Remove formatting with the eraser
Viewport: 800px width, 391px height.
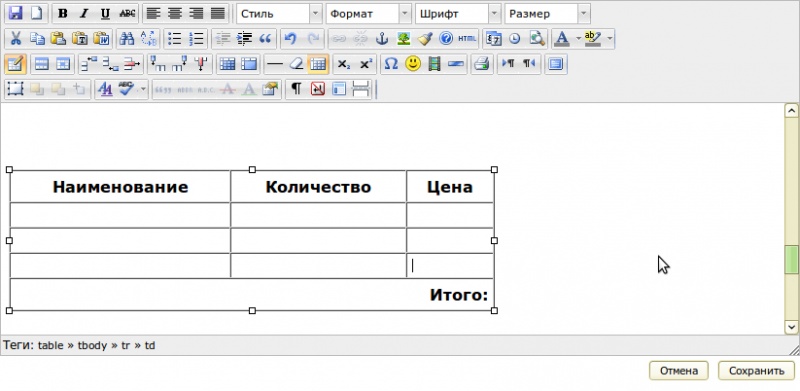296,64
